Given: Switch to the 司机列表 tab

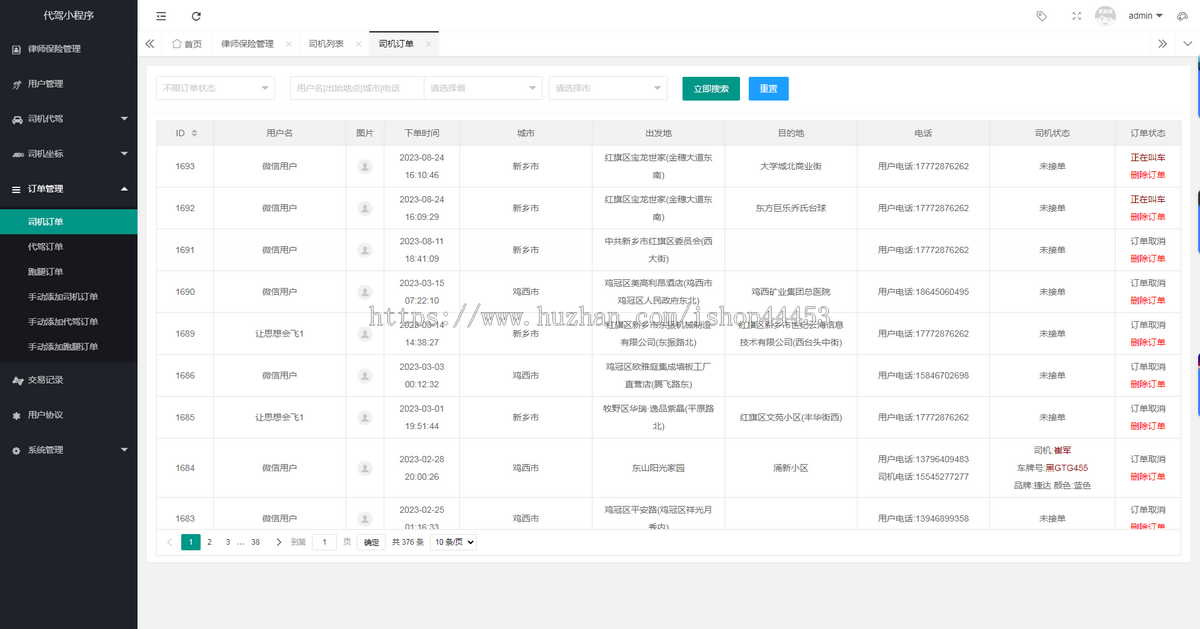Looking at the screenshot, I should tap(326, 44).
